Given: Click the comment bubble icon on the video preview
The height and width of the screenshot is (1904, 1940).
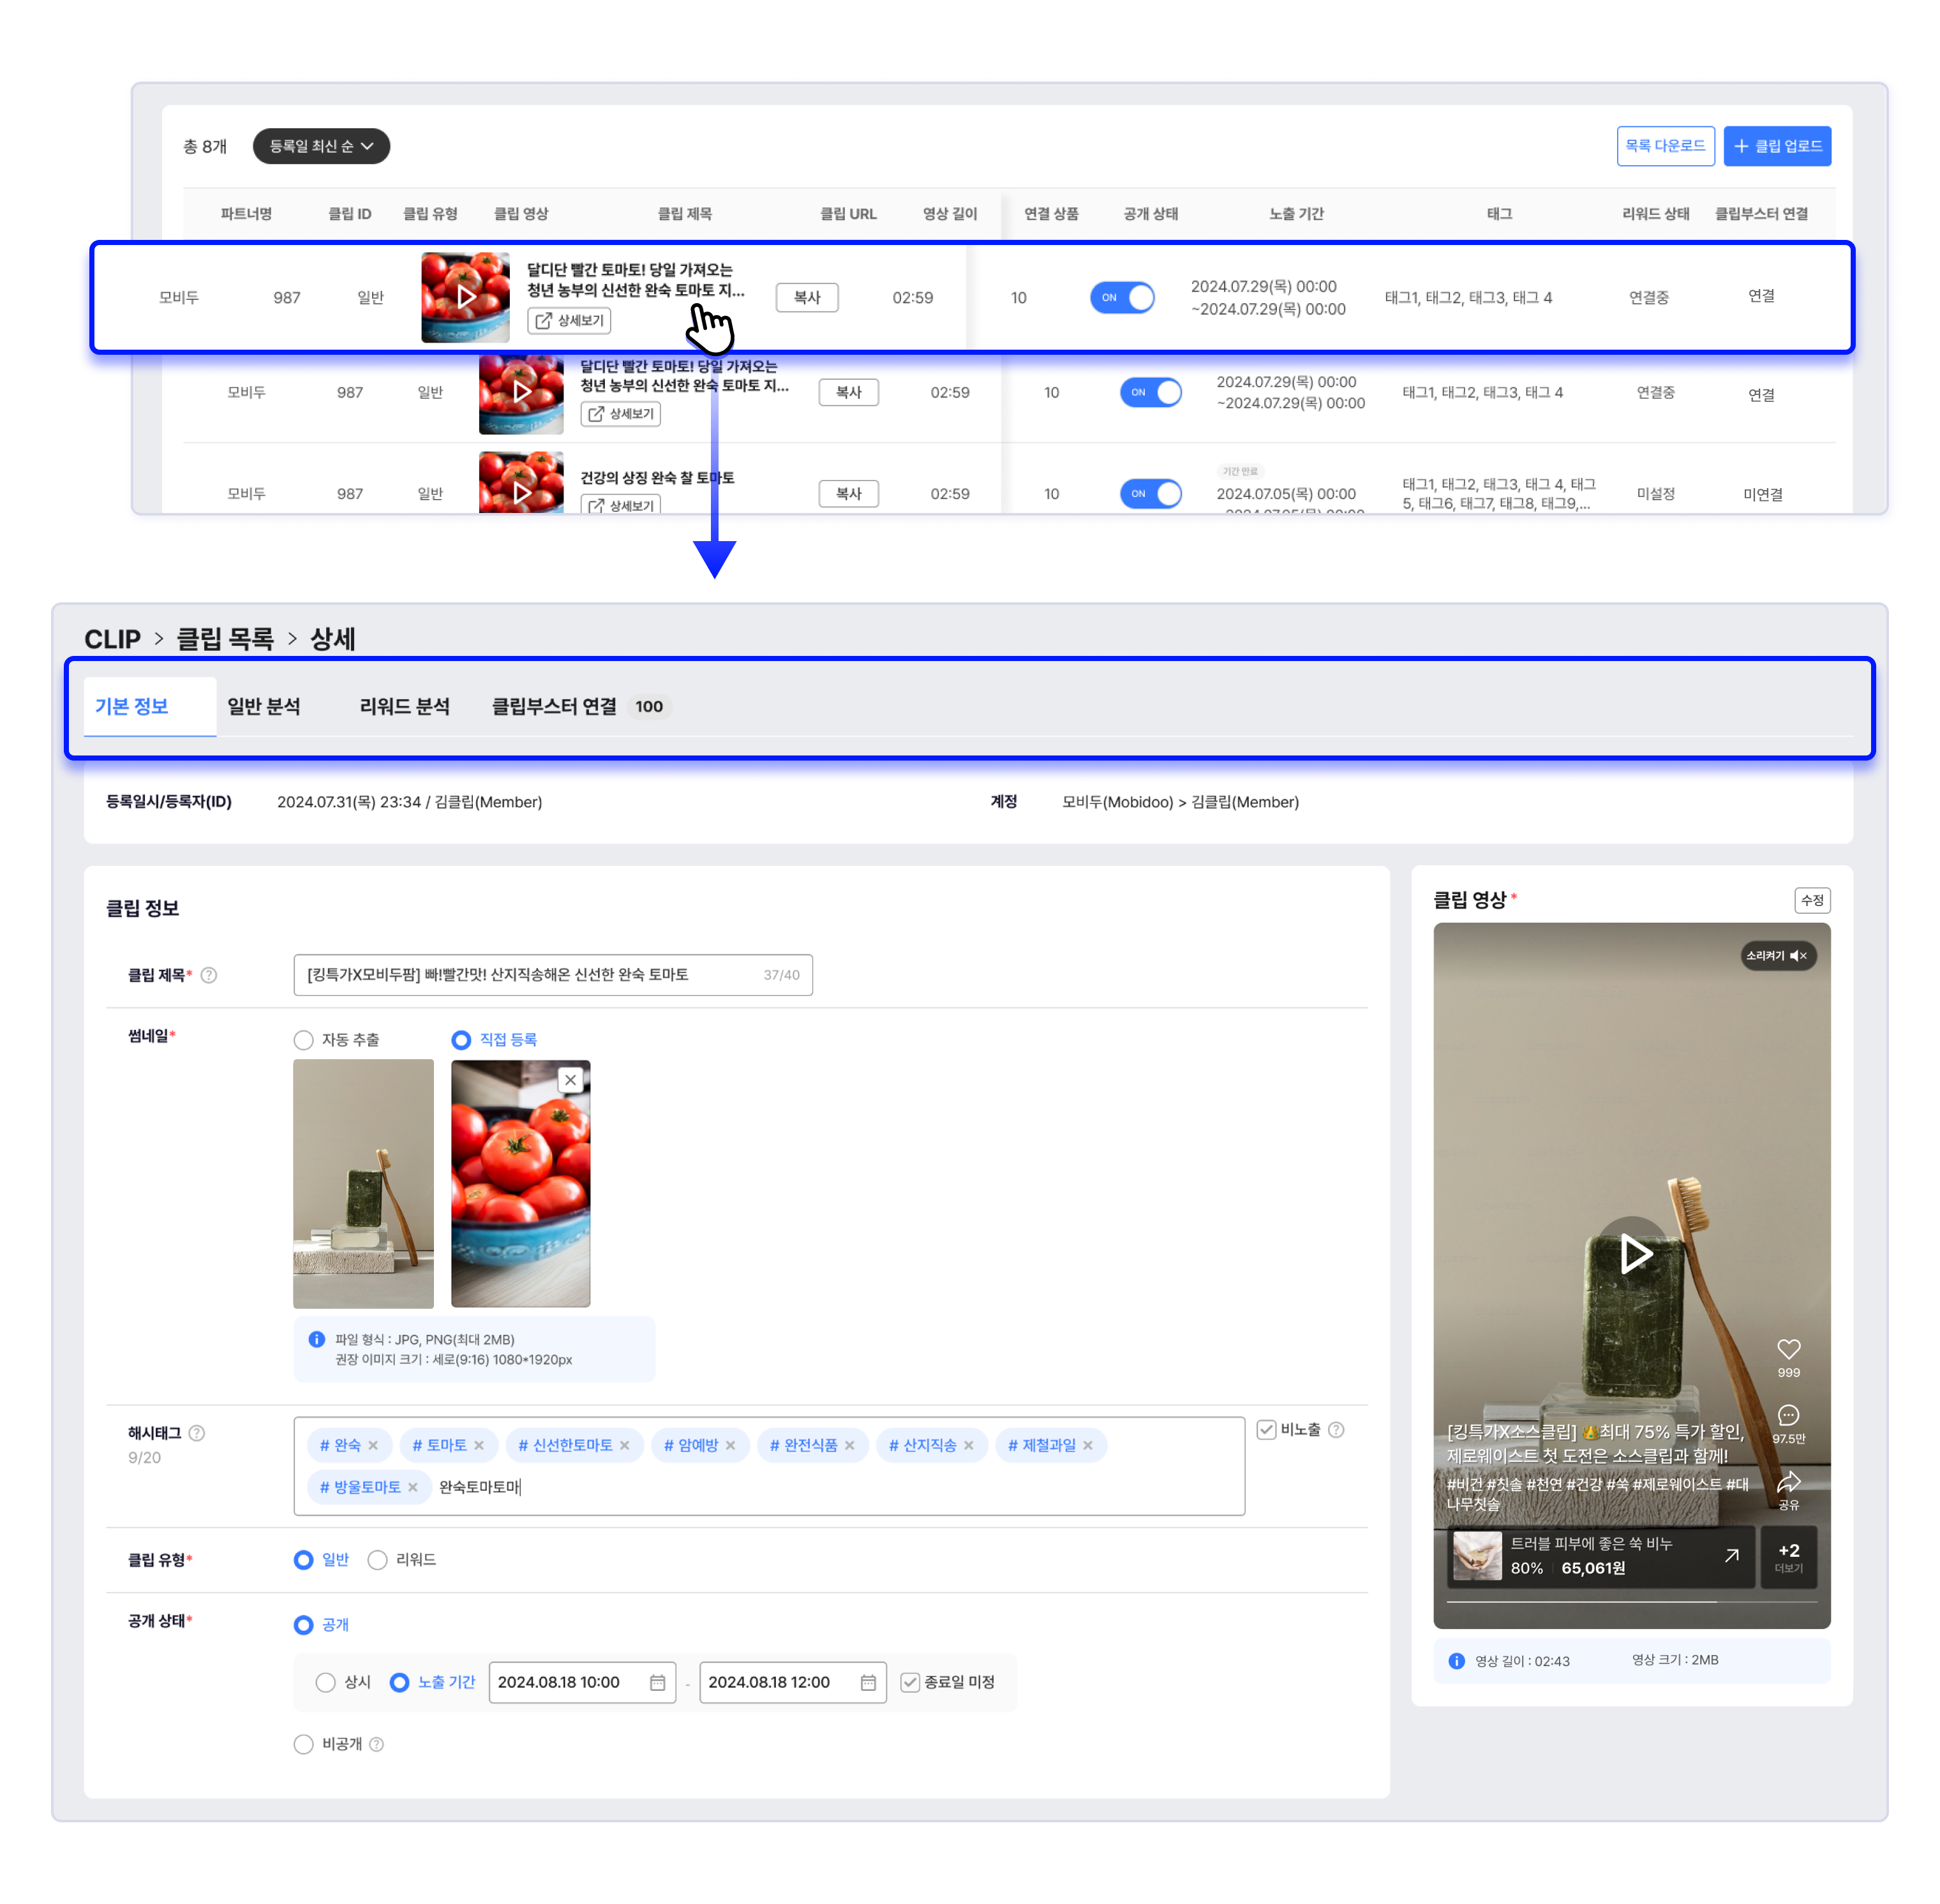Looking at the screenshot, I should pyautogui.click(x=1788, y=1415).
